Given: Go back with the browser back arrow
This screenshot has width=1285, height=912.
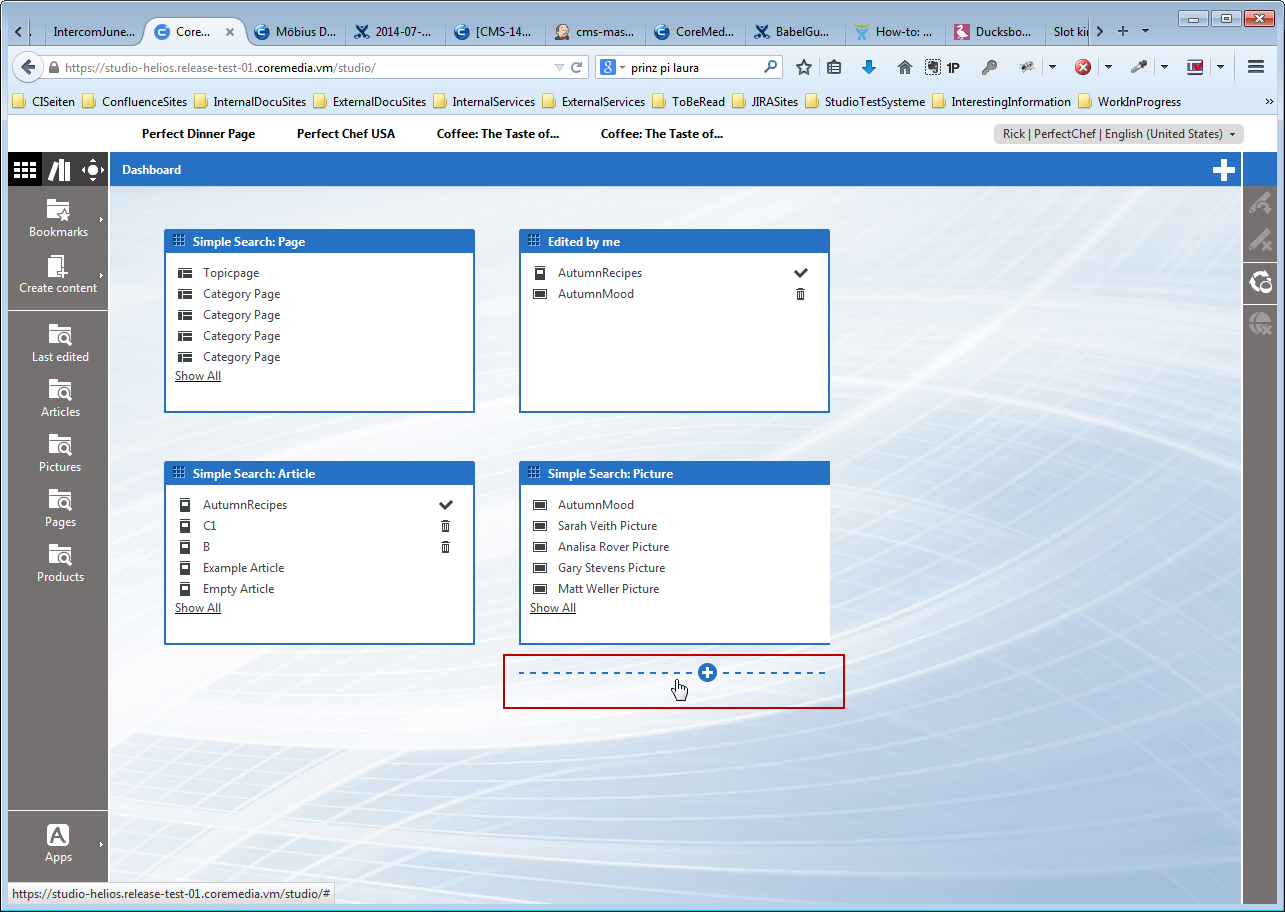Looking at the screenshot, I should click(28, 67).
